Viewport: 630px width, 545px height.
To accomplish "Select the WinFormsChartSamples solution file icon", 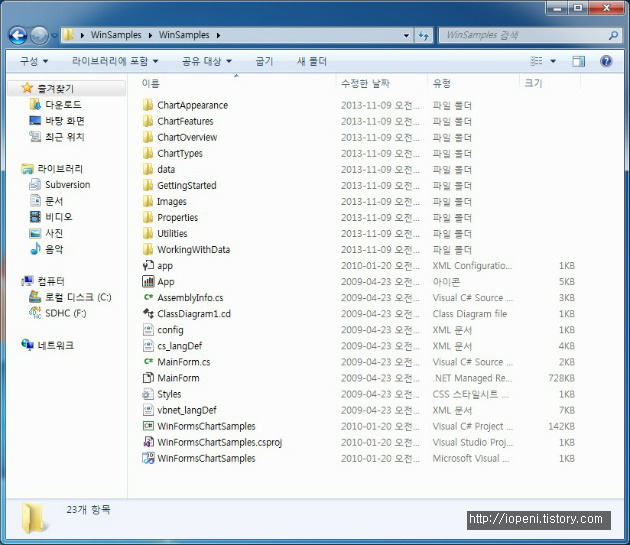I will (148, 458).
